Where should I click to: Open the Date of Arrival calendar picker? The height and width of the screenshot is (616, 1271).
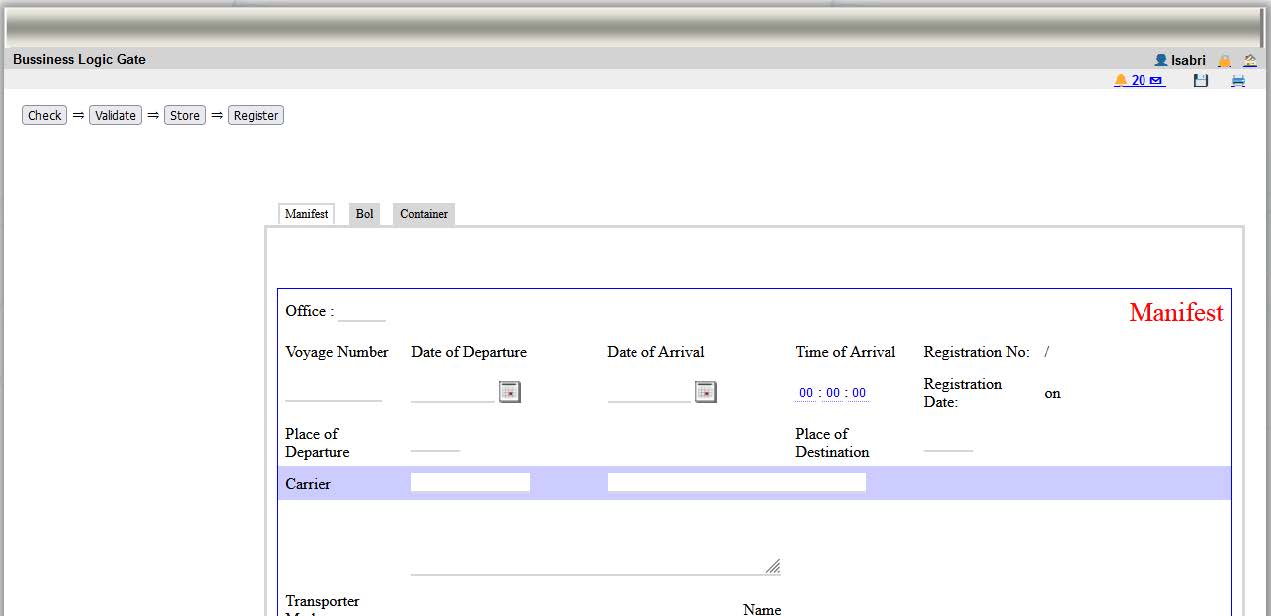click(x=706, y=392)
